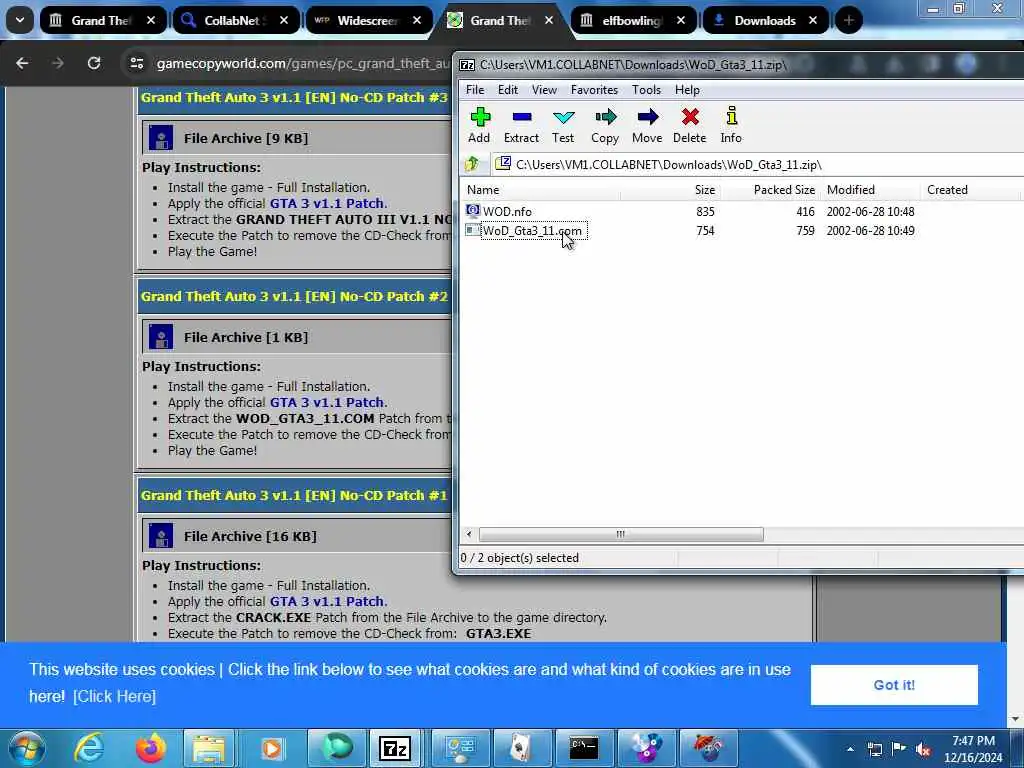Open the Edit menu in 7-Zip
The image size is (1024, 768).
pos(507,89)
